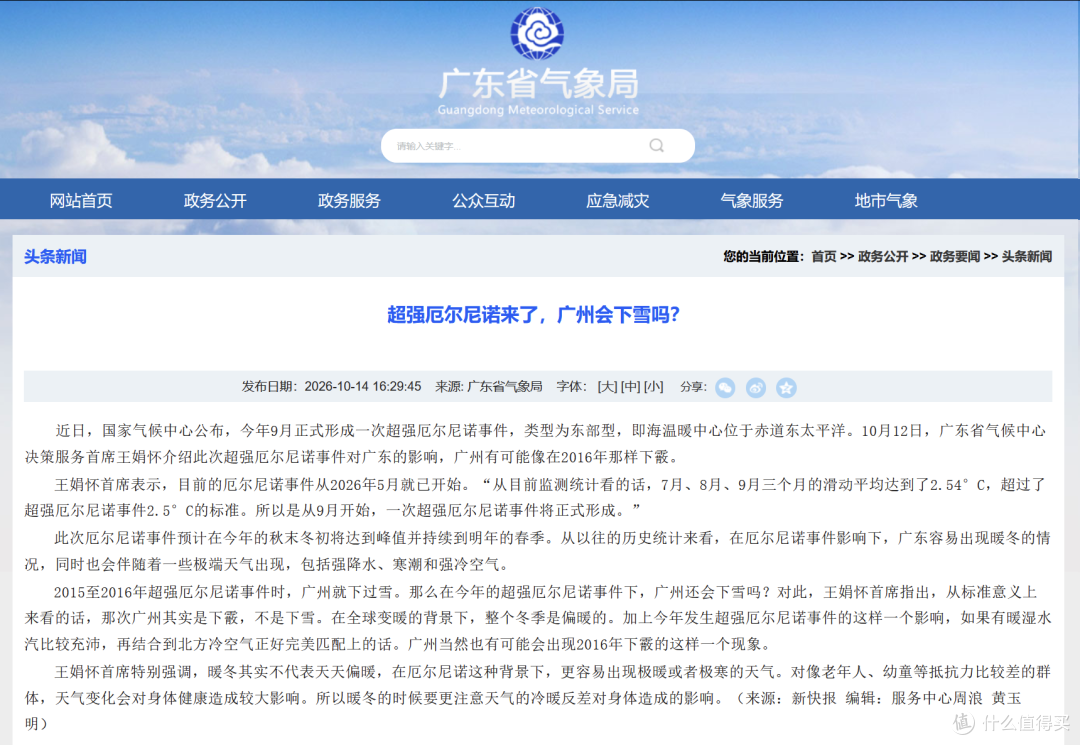1080x745 pixels.
Task: Share article via QQ Zone star icon
Action: point(786,388)
